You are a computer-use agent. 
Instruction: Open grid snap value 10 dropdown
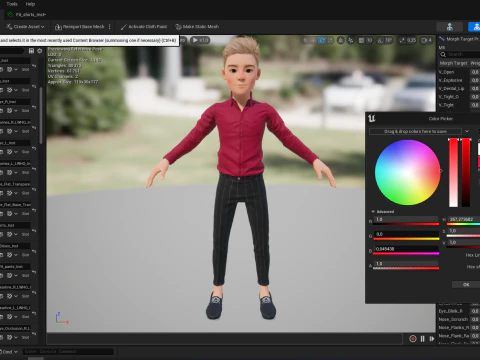(x=369, y=40)
